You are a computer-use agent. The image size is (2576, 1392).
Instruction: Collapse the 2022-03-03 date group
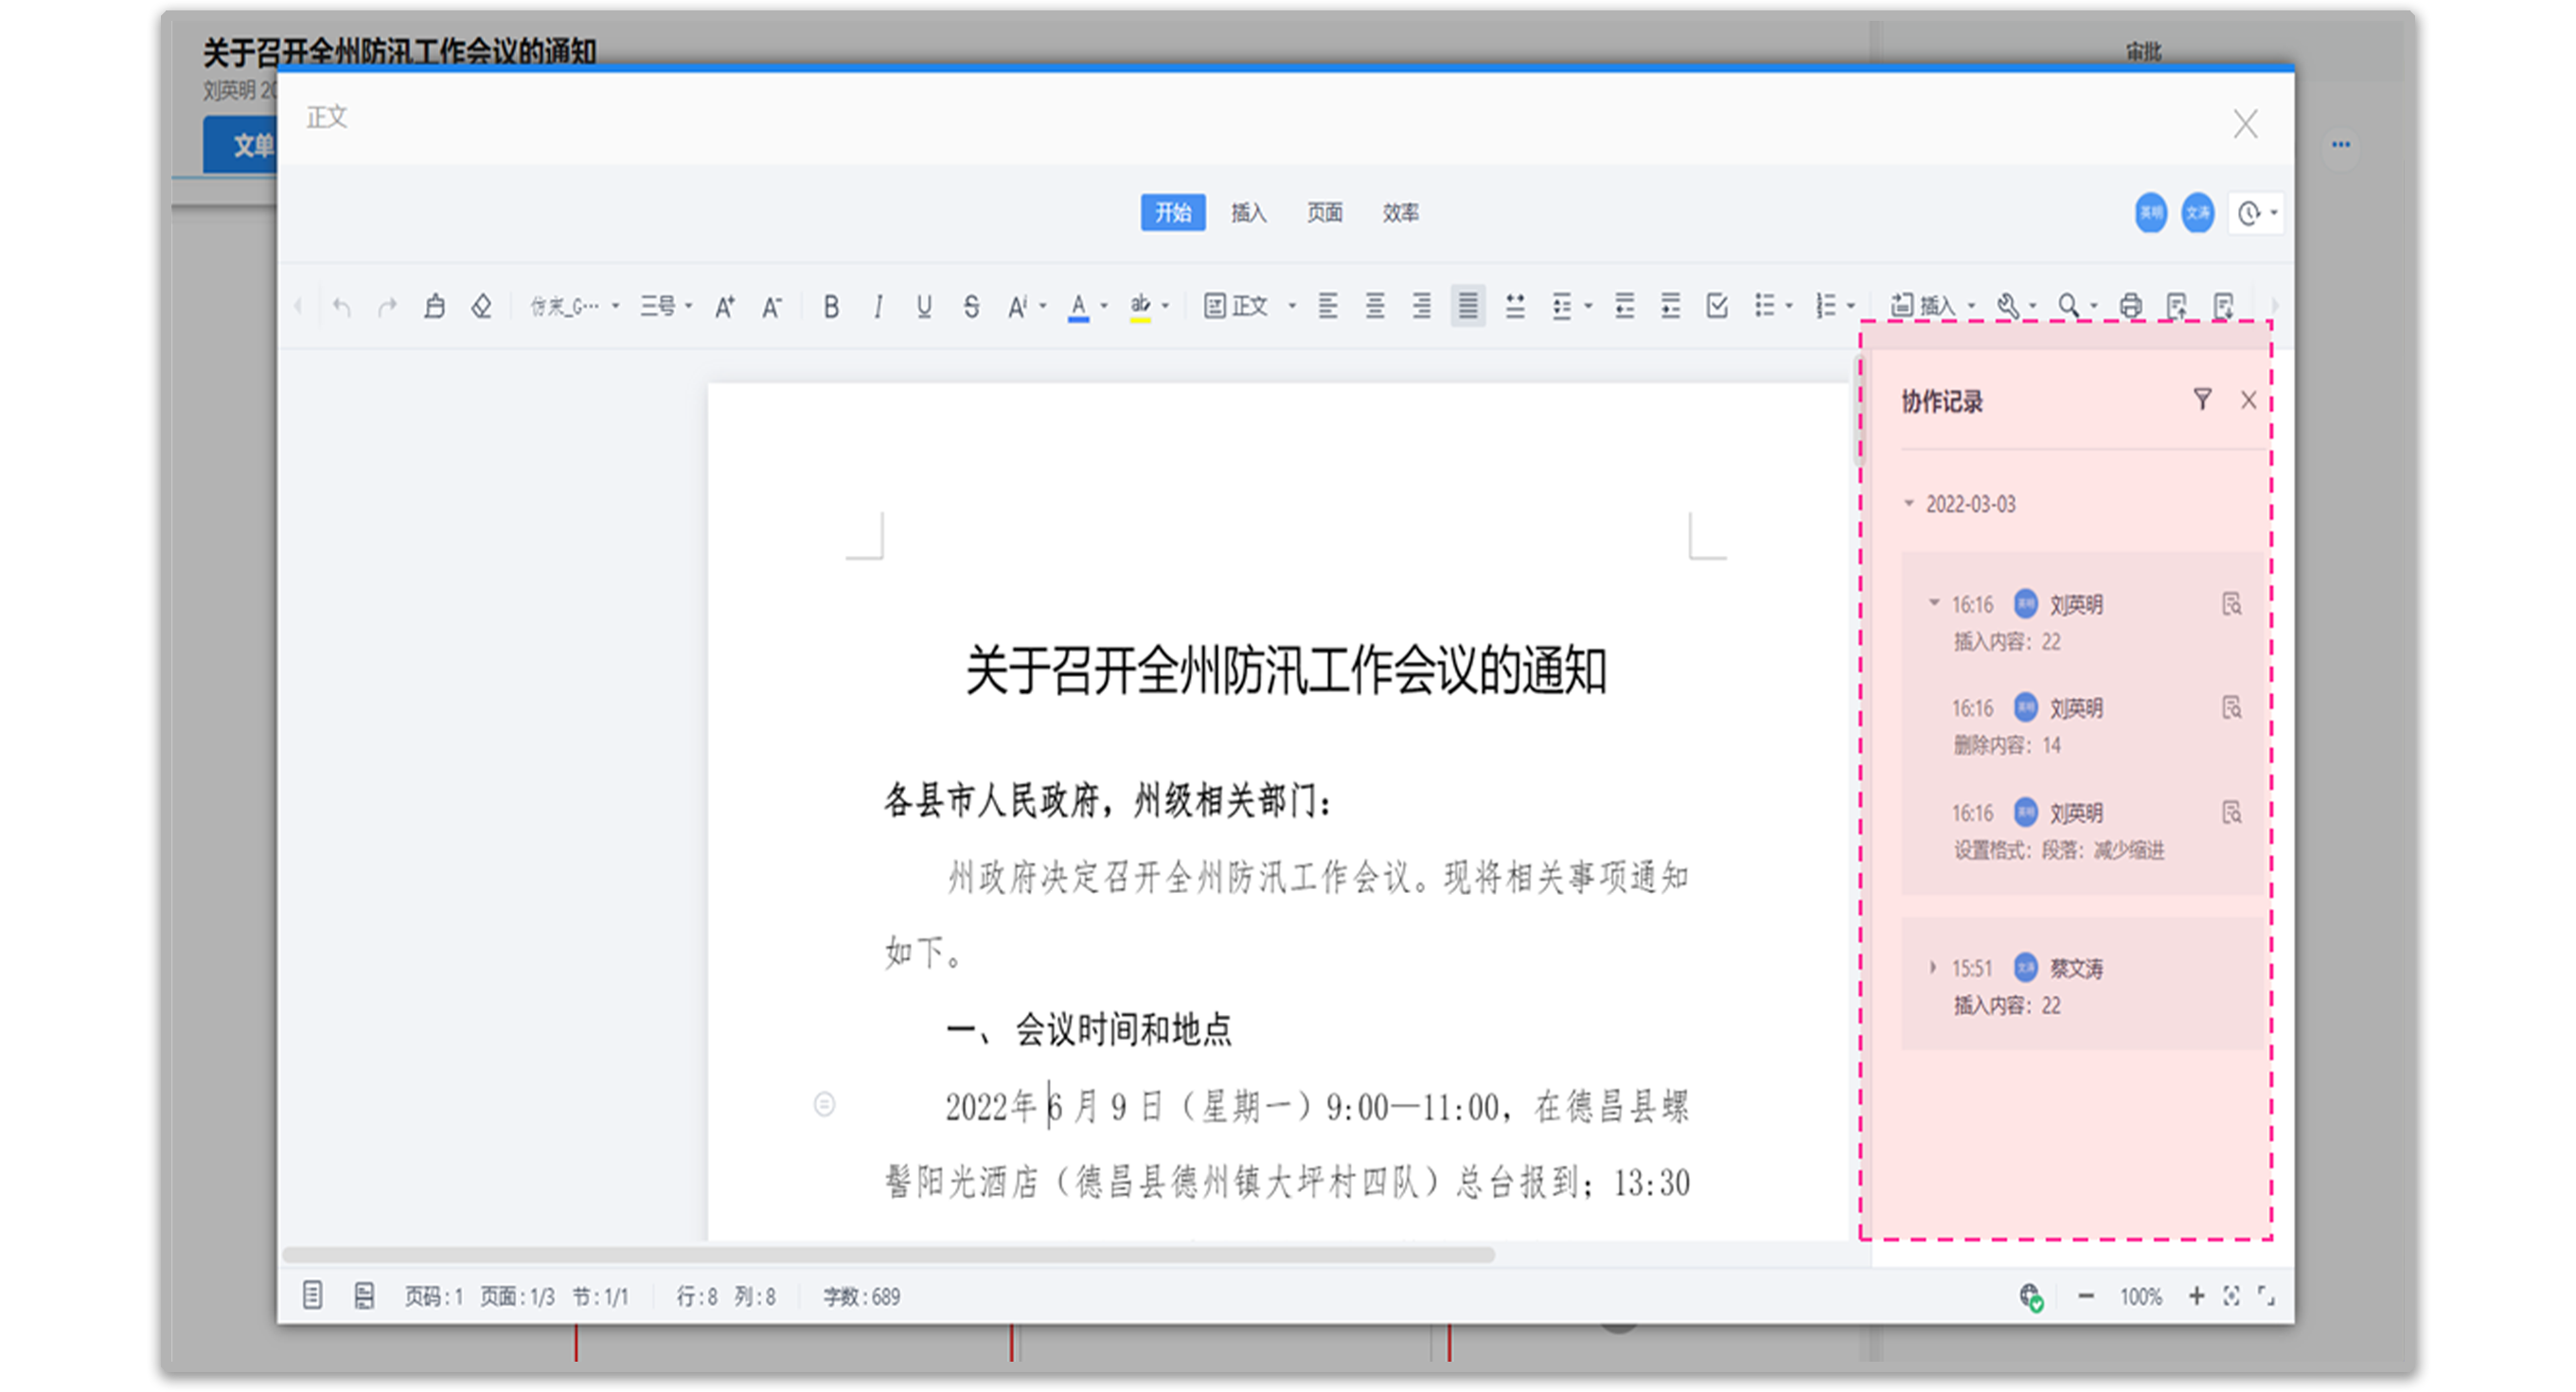point(1909,503)
